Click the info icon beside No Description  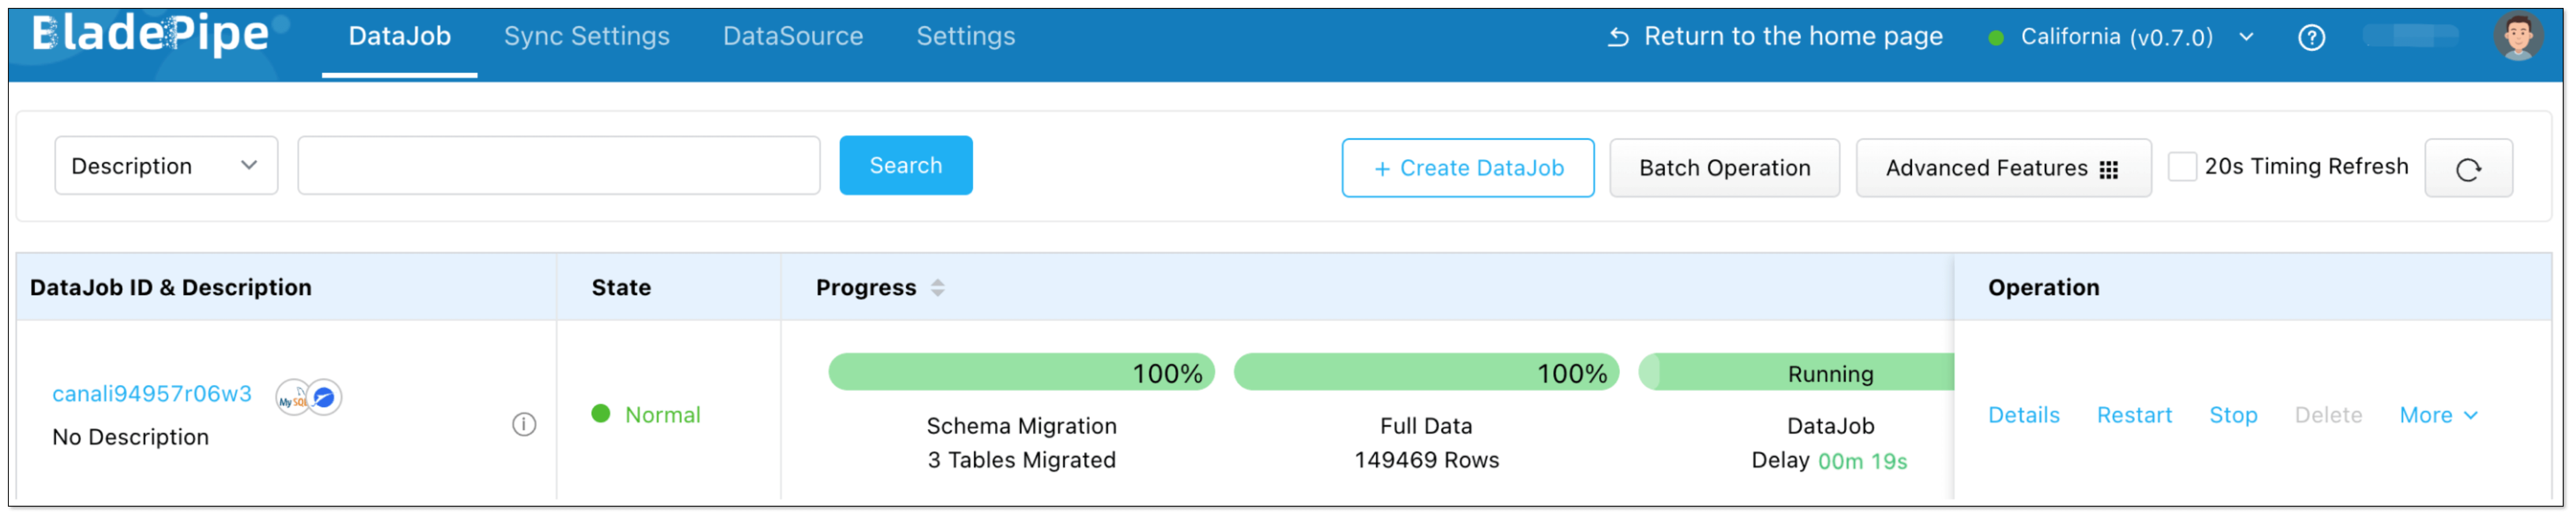524,424
